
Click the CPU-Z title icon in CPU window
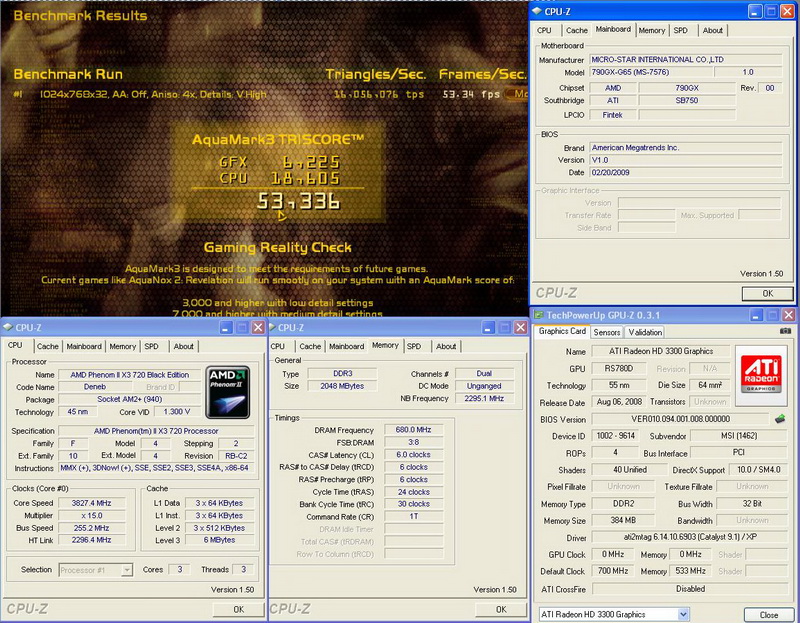pos(8,327)
